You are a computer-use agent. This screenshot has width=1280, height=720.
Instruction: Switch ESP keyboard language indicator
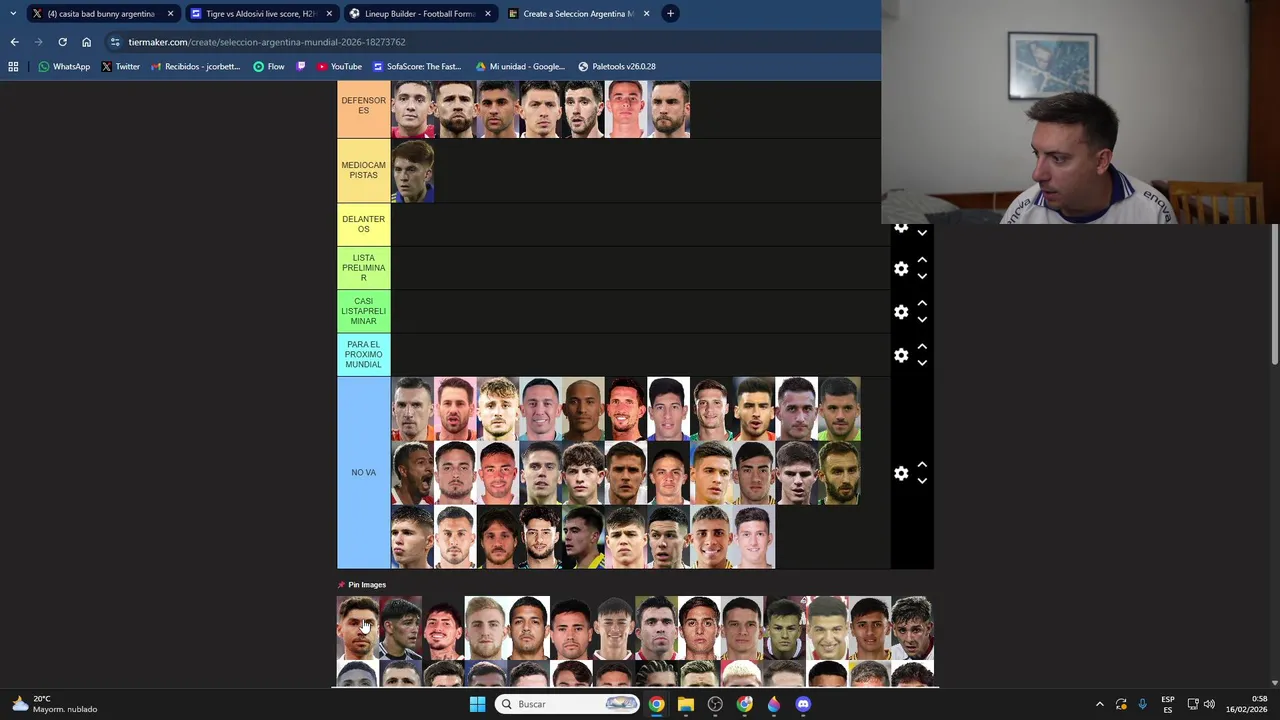click(x=1167, y=704)
